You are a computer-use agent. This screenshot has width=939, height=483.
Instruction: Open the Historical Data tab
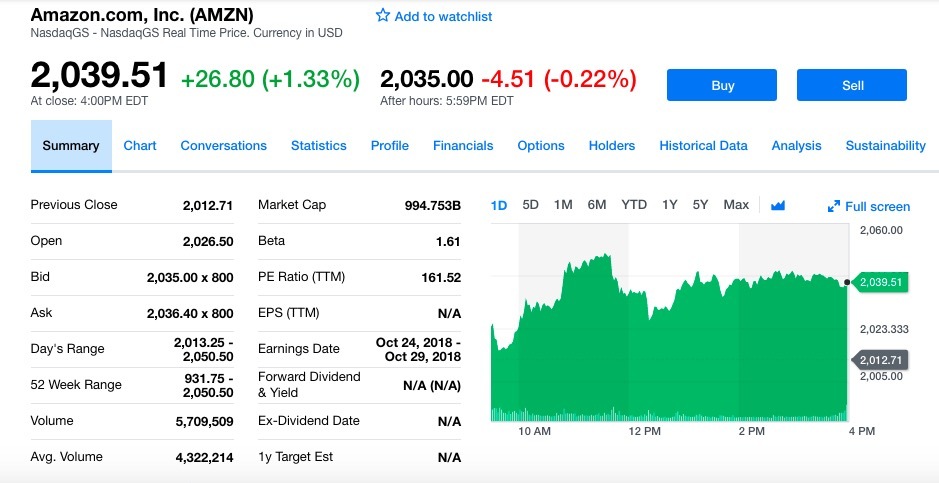click(x=703, y=146)
